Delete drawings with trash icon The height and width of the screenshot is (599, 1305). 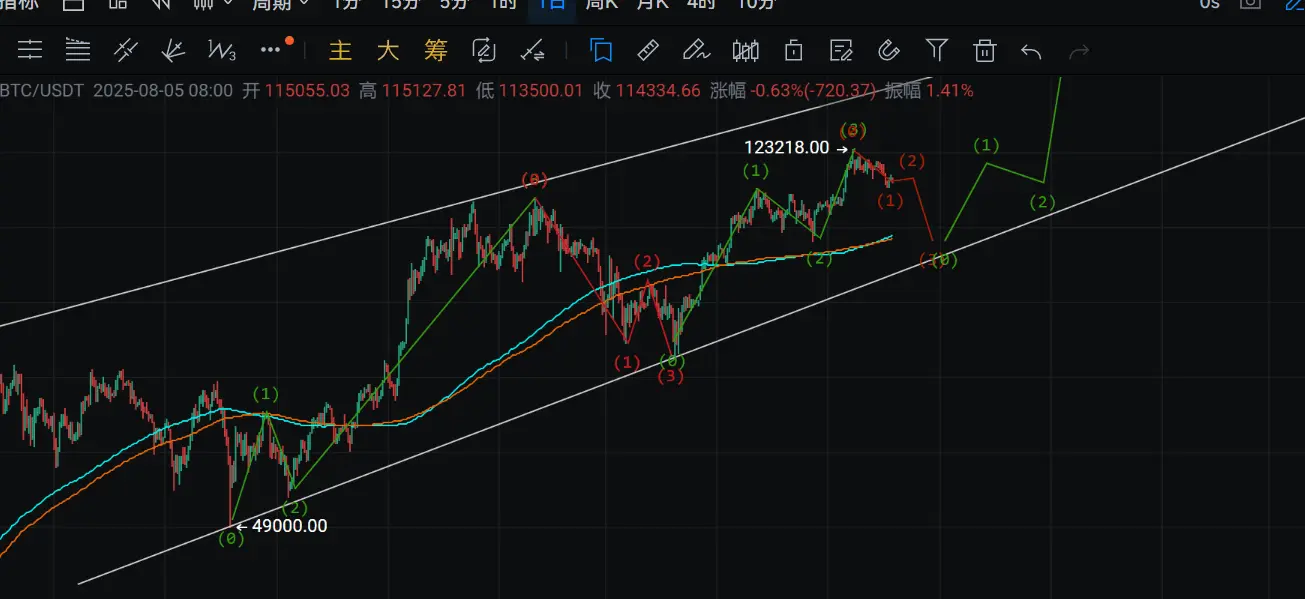coord(985,50)
